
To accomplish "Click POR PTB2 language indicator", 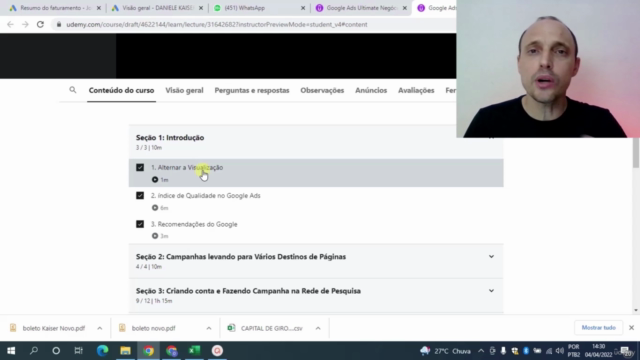I will coord(573,351).
